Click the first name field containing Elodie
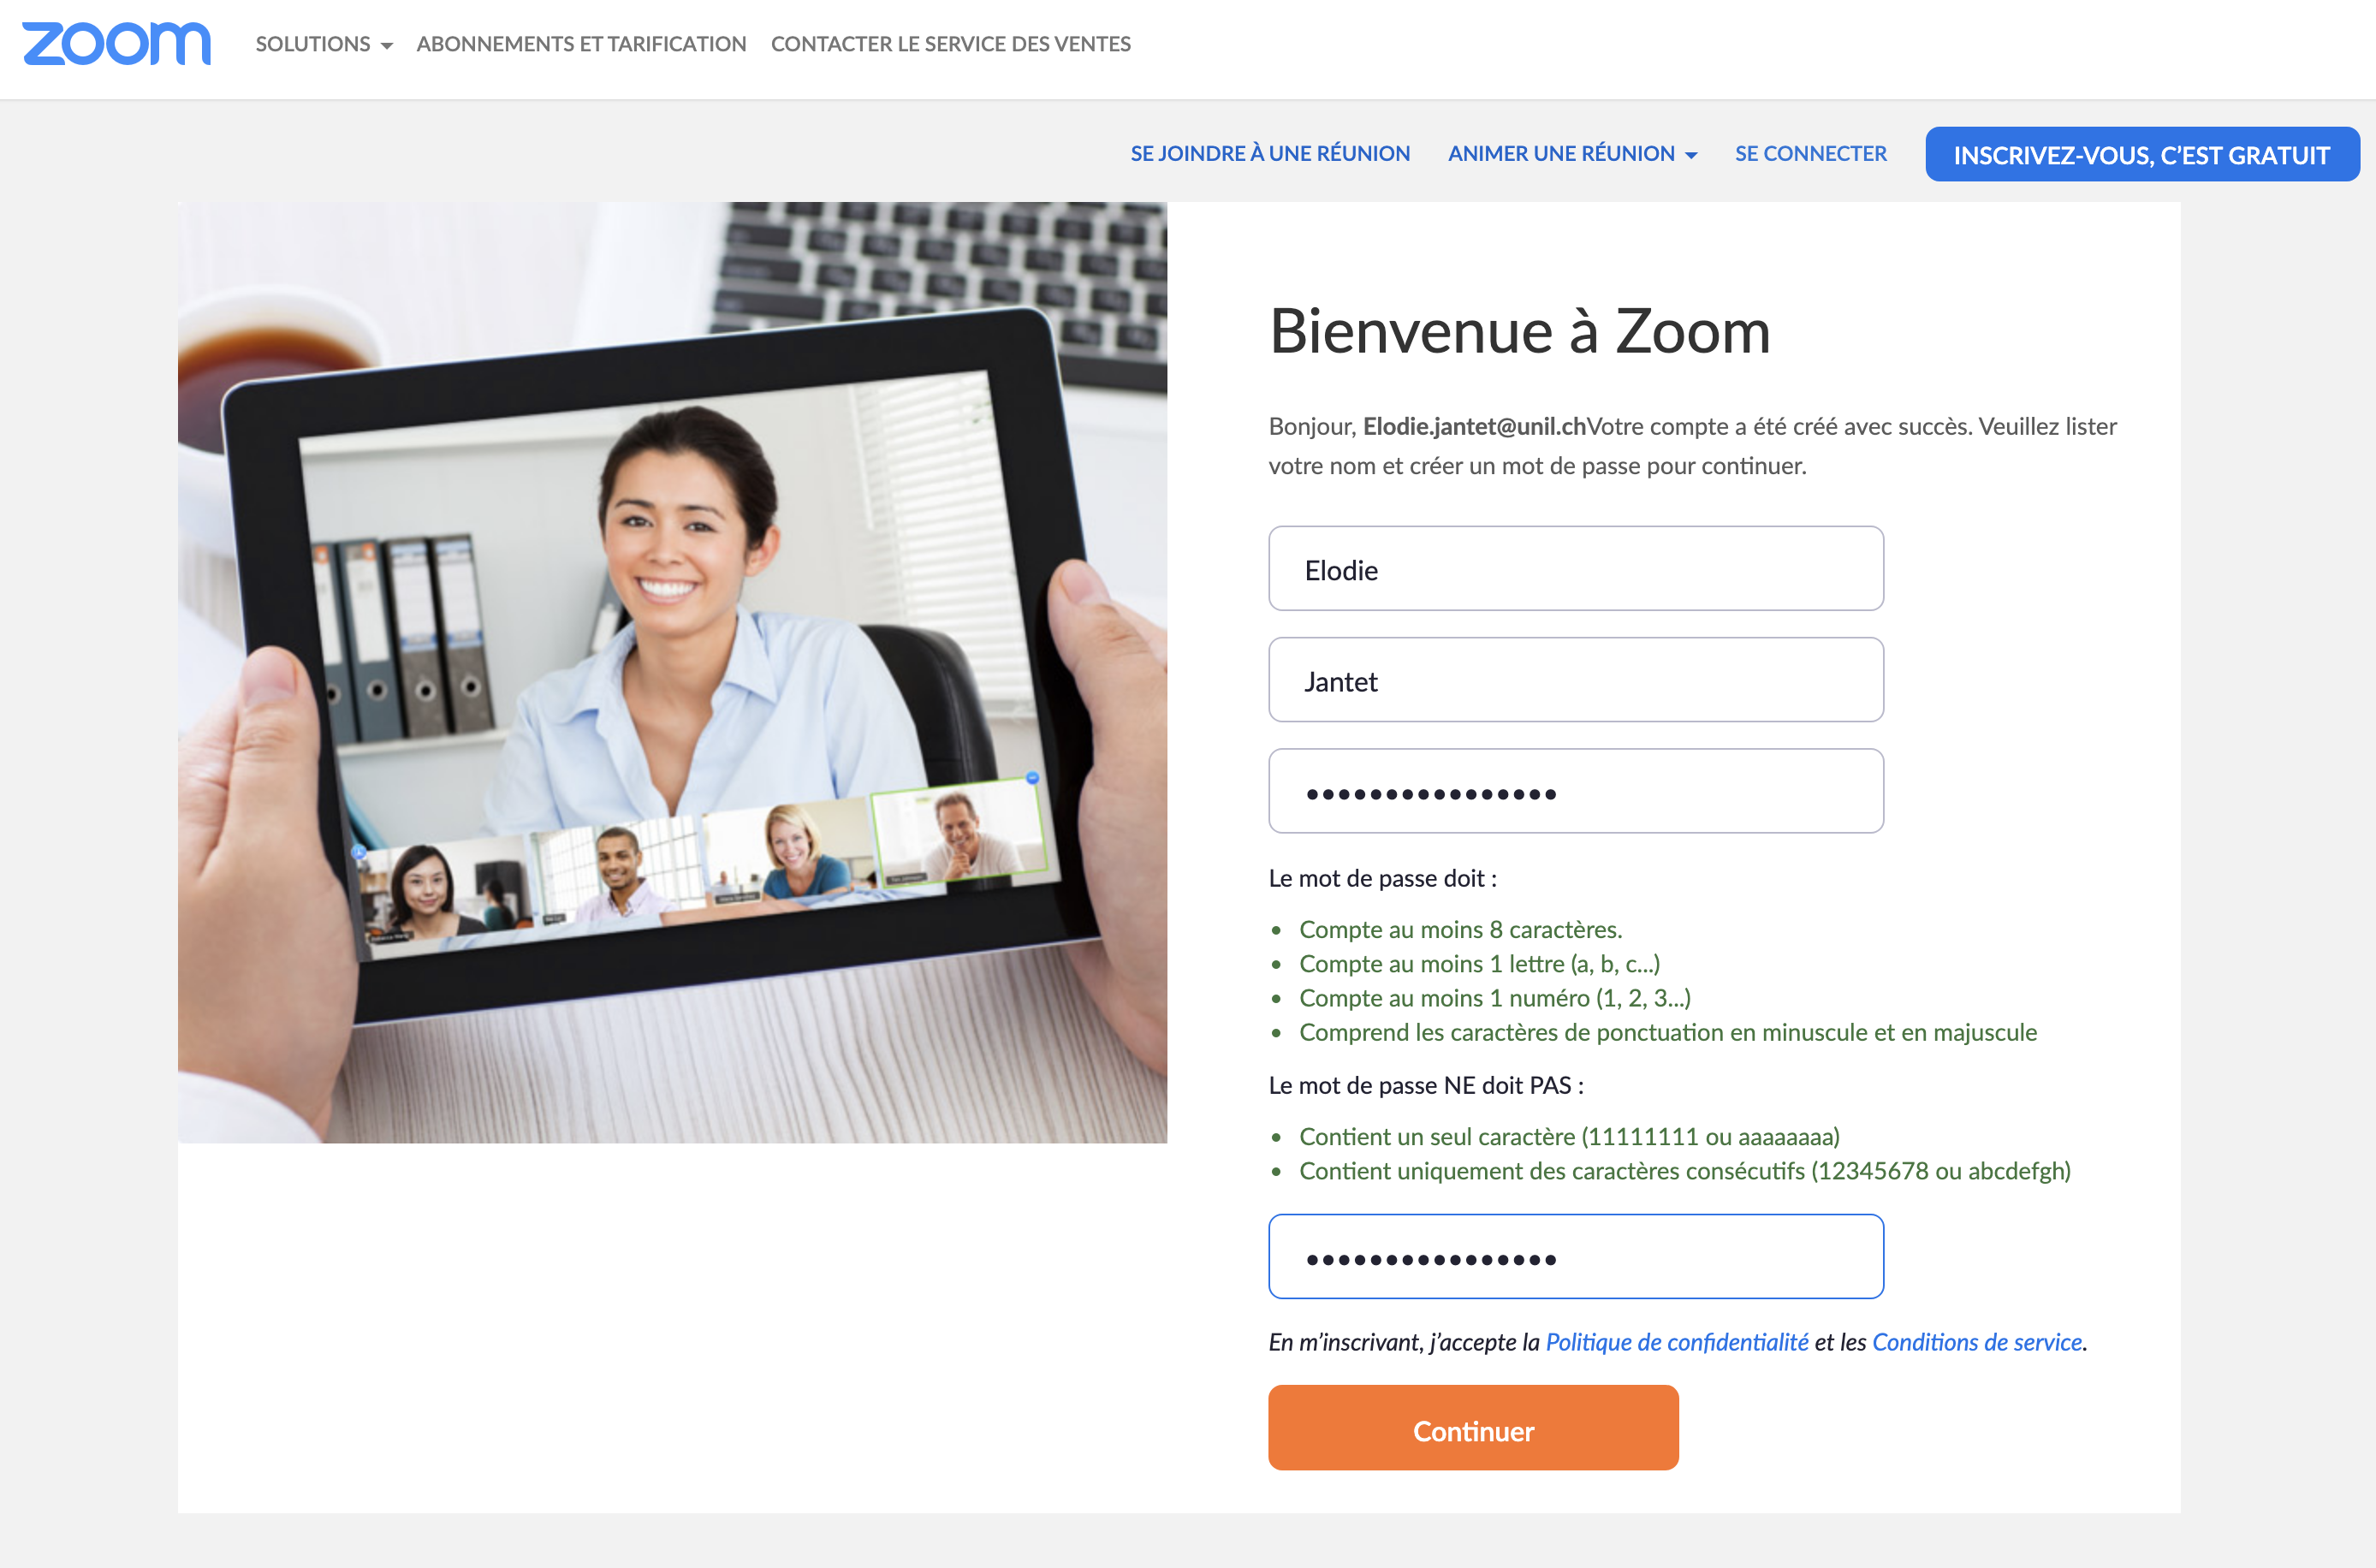The height and width of the screenshot is (1568, 2376). click(1575, 569)
